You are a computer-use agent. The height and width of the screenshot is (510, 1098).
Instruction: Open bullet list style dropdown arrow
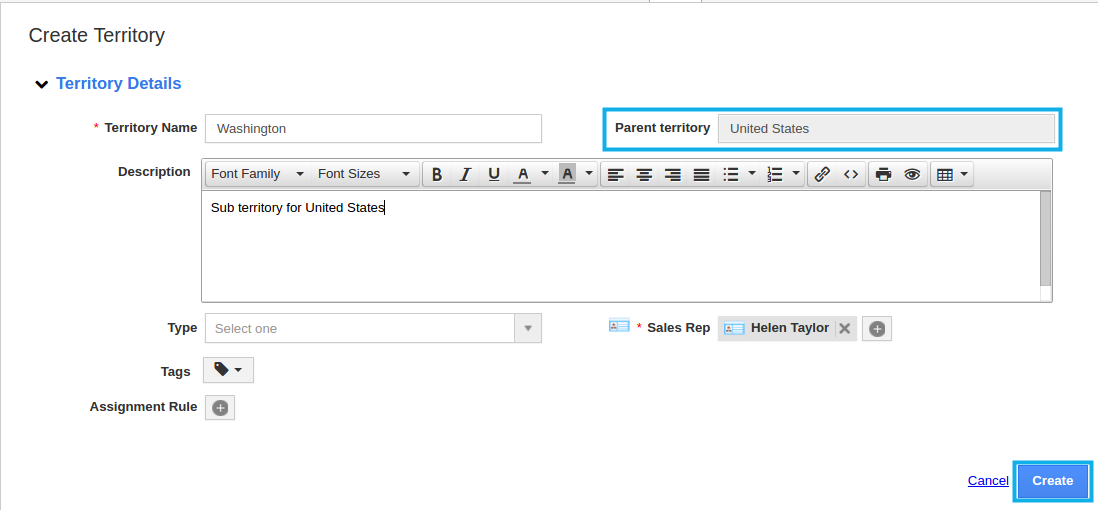pyautogui.click(x=752, y=174)
